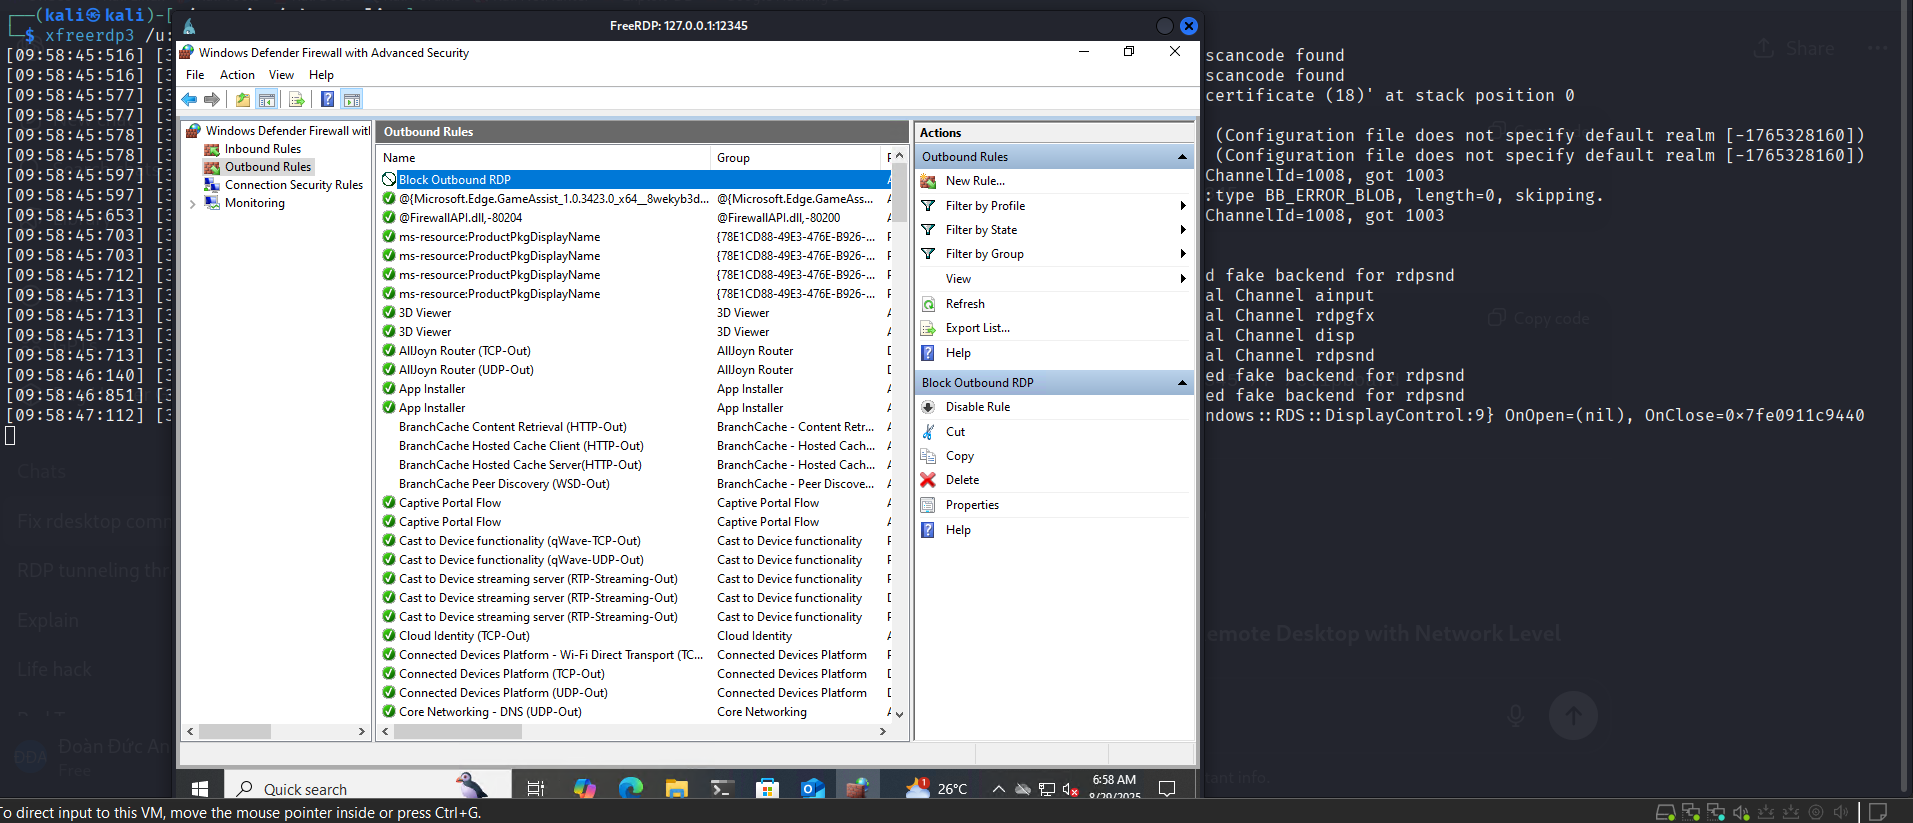Click the Up One Level folder icon

click(x=243, y=99)
